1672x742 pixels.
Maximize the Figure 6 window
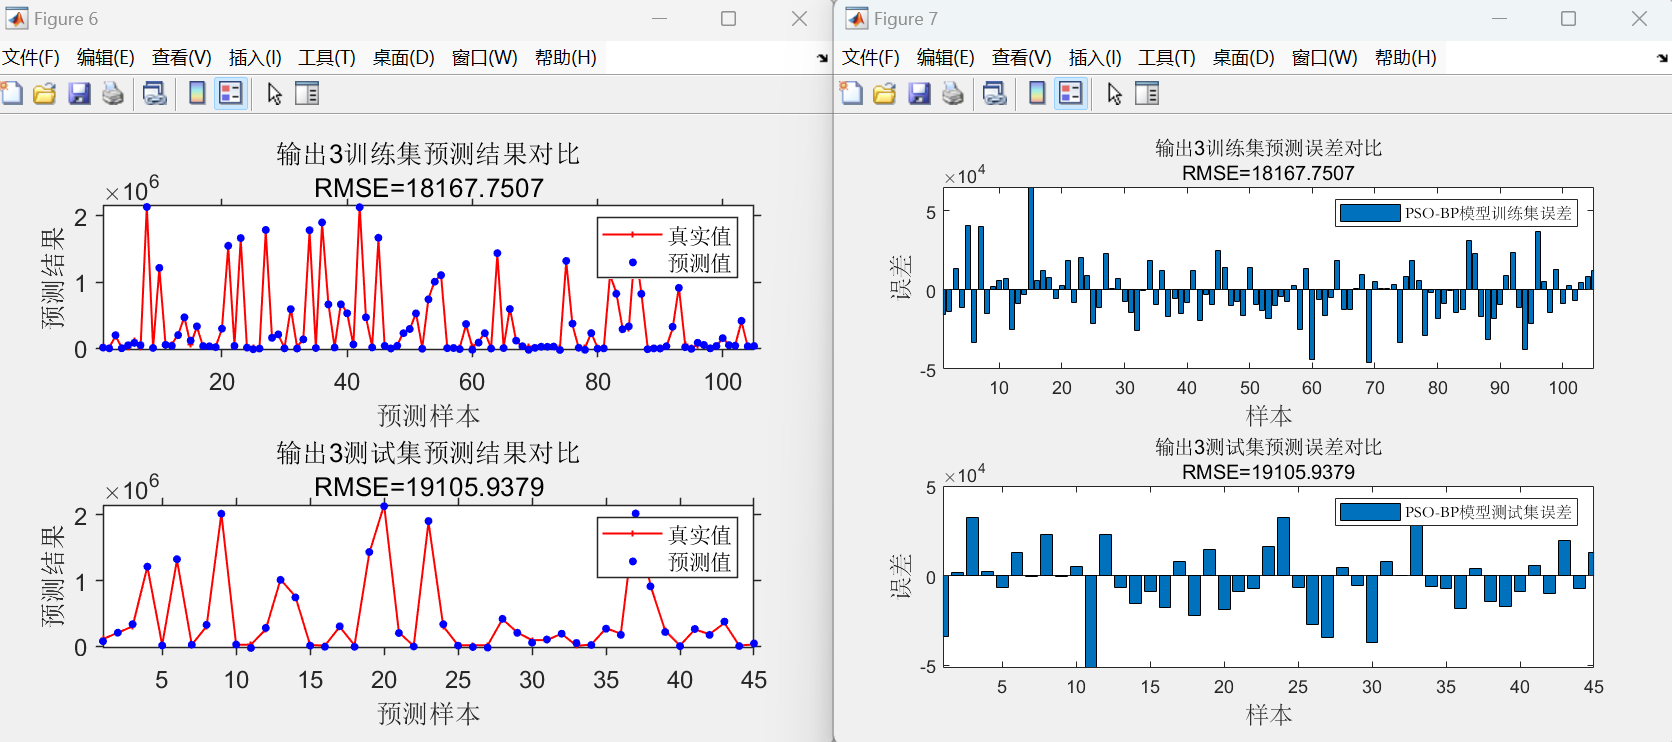729,19
